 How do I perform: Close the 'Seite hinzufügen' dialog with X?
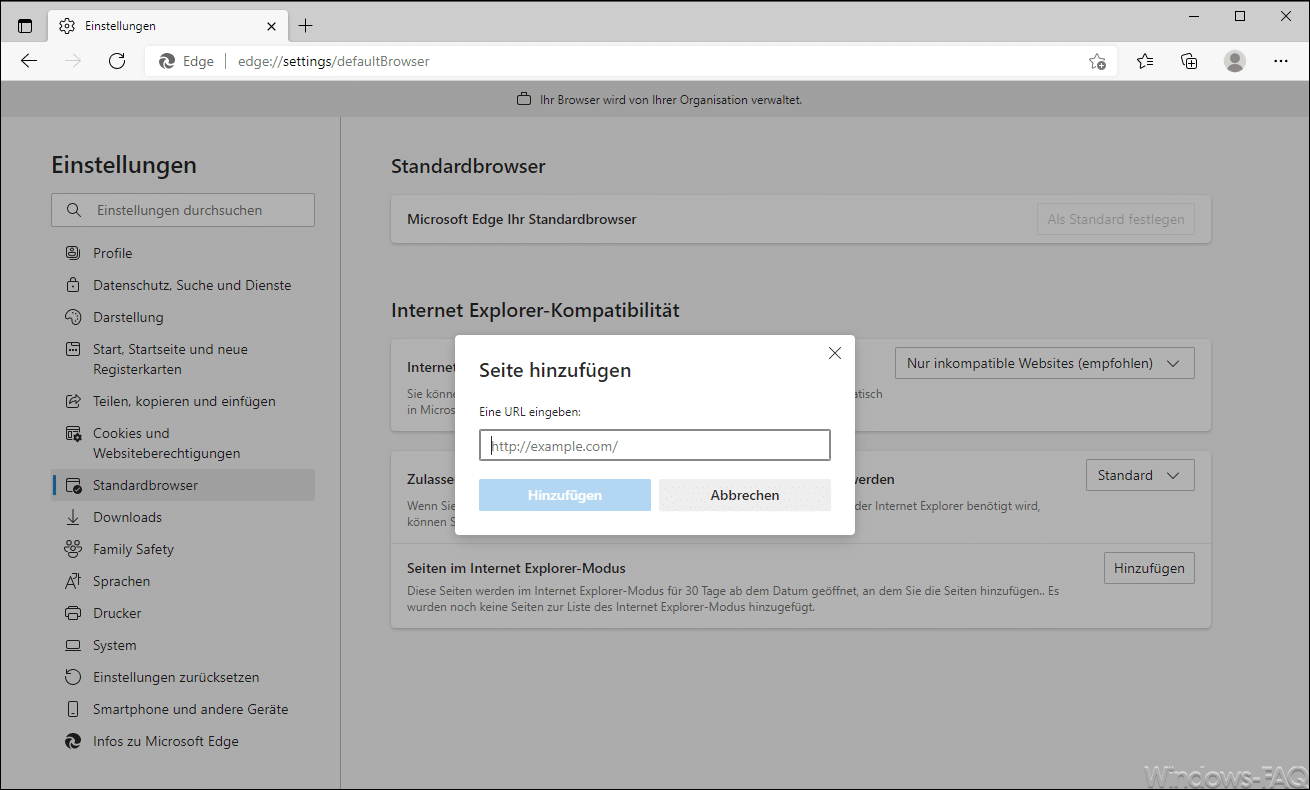pos(835,353)
